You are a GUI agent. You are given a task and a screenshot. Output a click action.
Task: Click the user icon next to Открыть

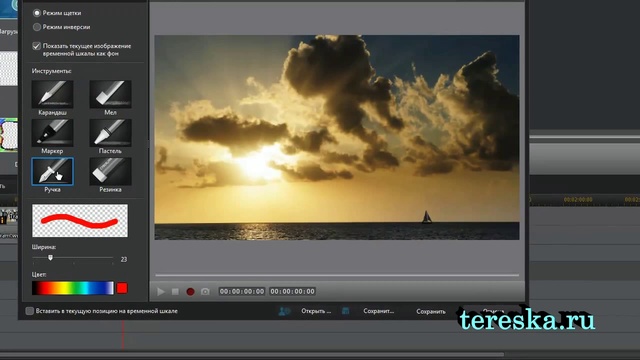[284, 311]
